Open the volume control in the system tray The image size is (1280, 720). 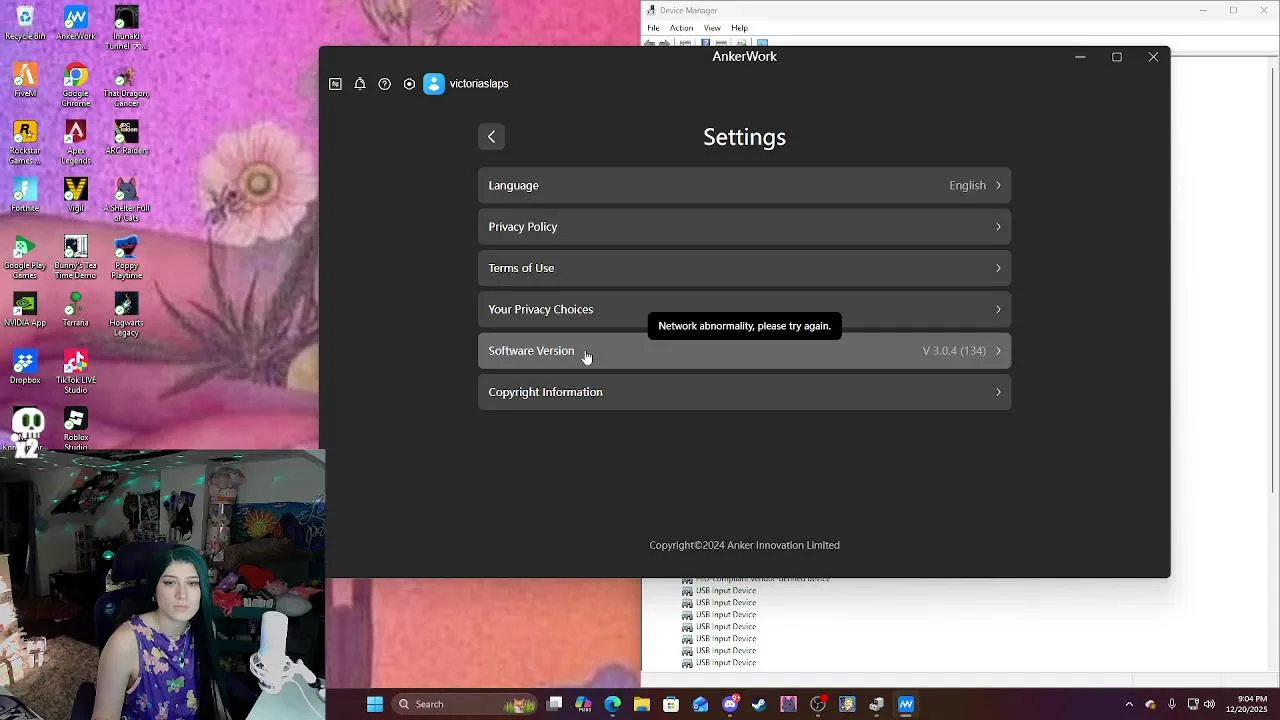[1210, 704]
